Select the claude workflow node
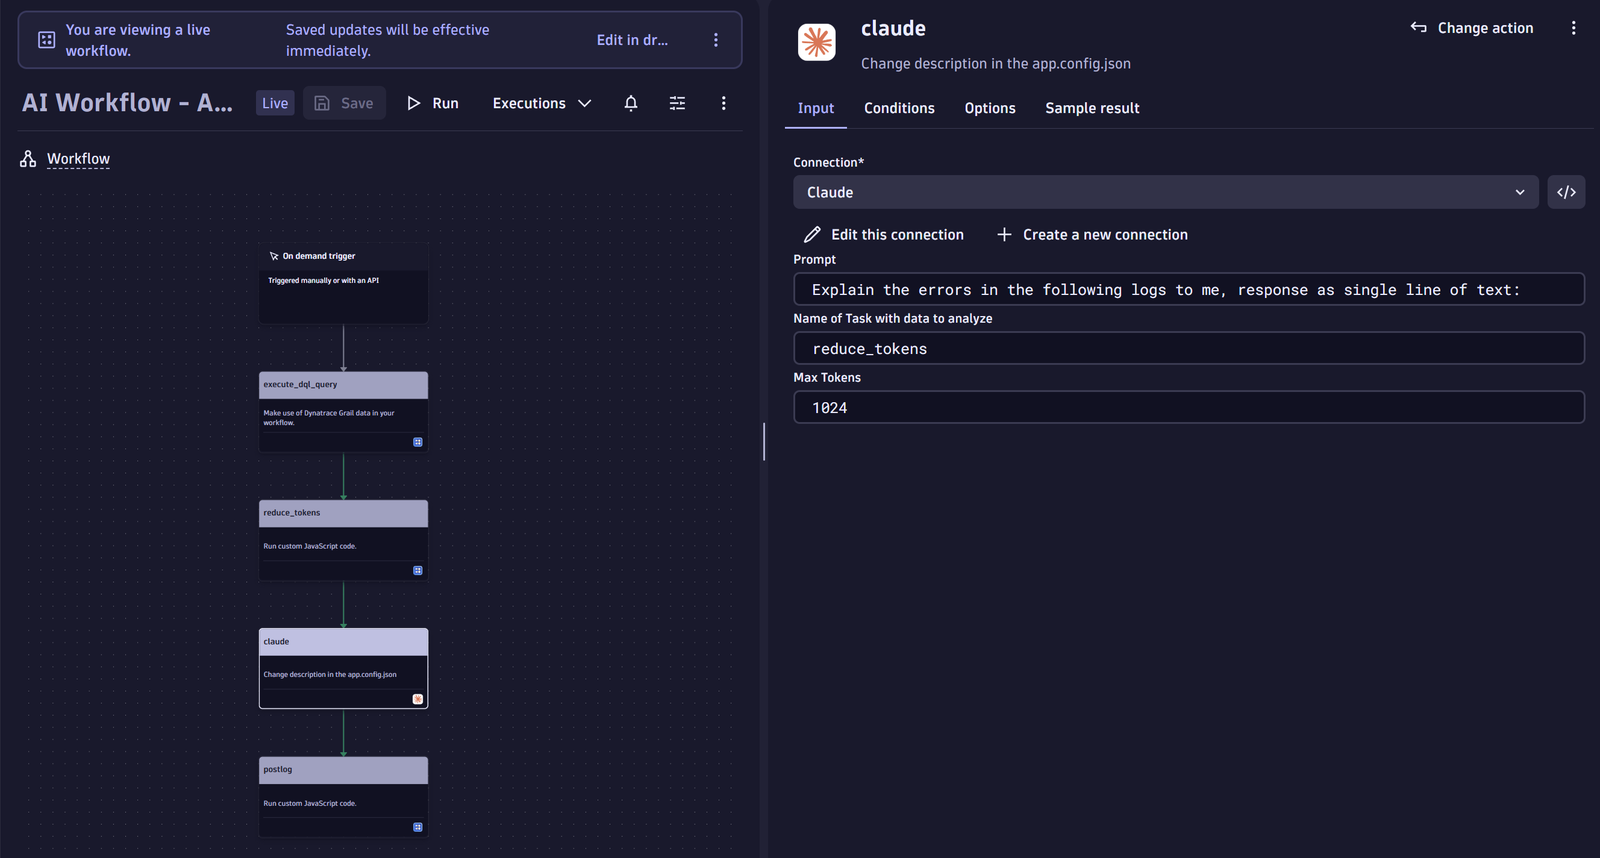Screen dimensions: 1600x858 tap(343, 668)
